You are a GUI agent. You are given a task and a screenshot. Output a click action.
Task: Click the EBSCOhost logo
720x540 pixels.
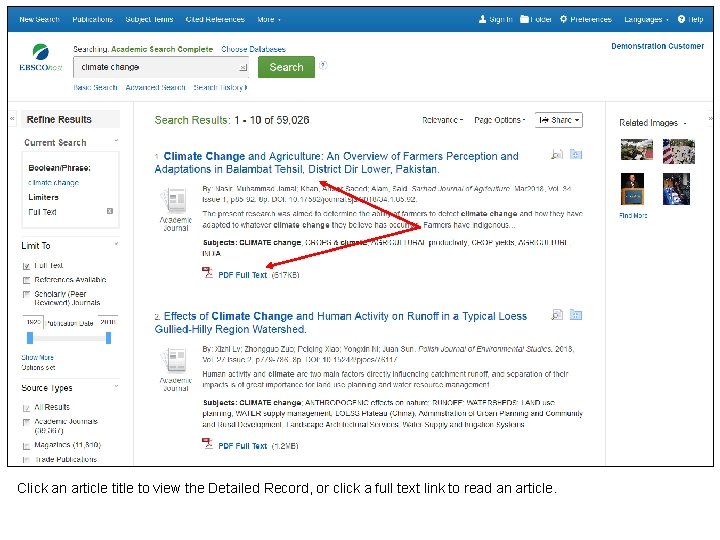(x=40, y=57)
